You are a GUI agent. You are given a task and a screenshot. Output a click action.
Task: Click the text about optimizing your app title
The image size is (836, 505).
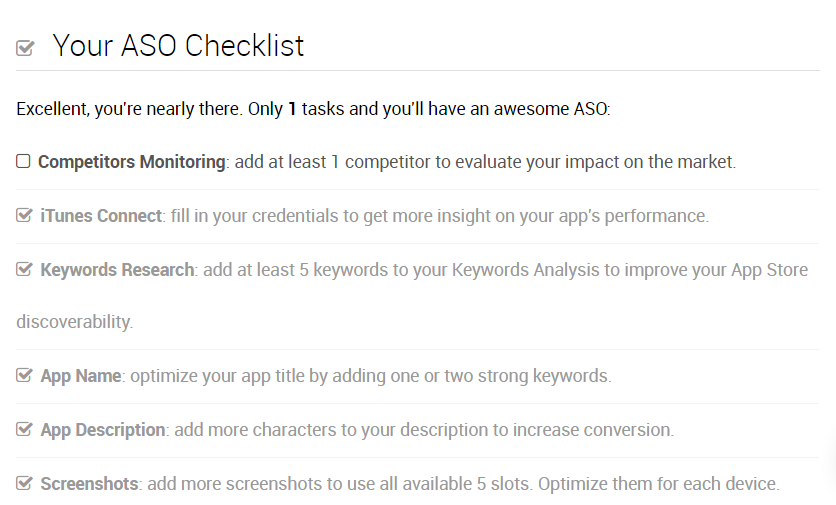click(371, 376)
